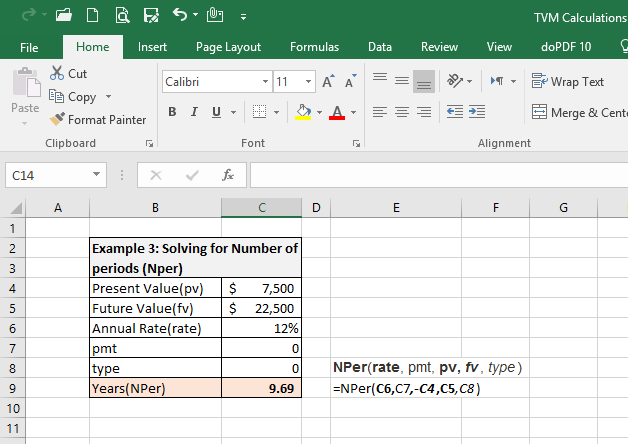Open Customize Quick Access Toolbar dropdown
Screen dimensions: 628x444
(243, 17)
